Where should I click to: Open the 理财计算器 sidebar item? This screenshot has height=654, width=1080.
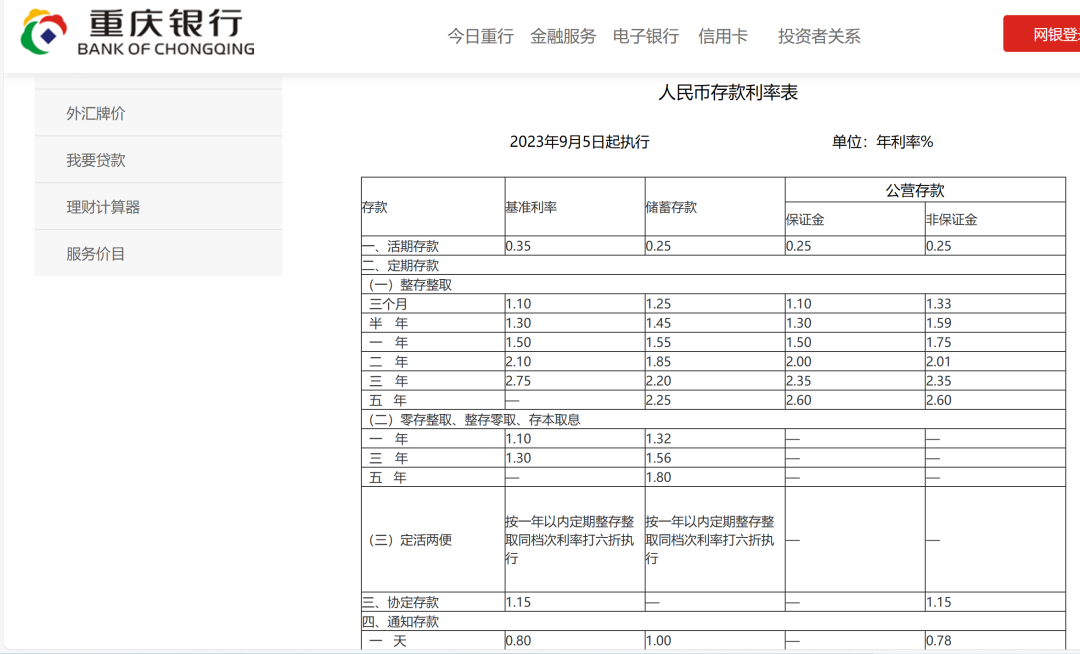[x=103, y=207]
